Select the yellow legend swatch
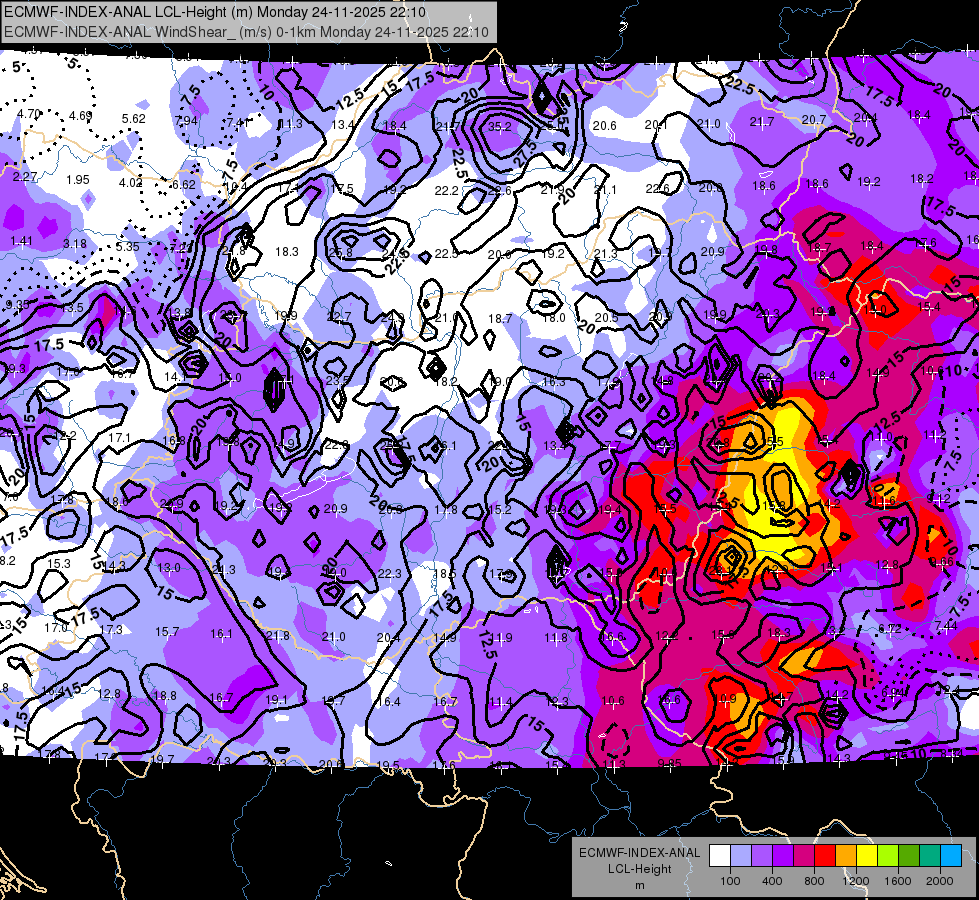Screen dimensions: 979x900 click(867, 856)
